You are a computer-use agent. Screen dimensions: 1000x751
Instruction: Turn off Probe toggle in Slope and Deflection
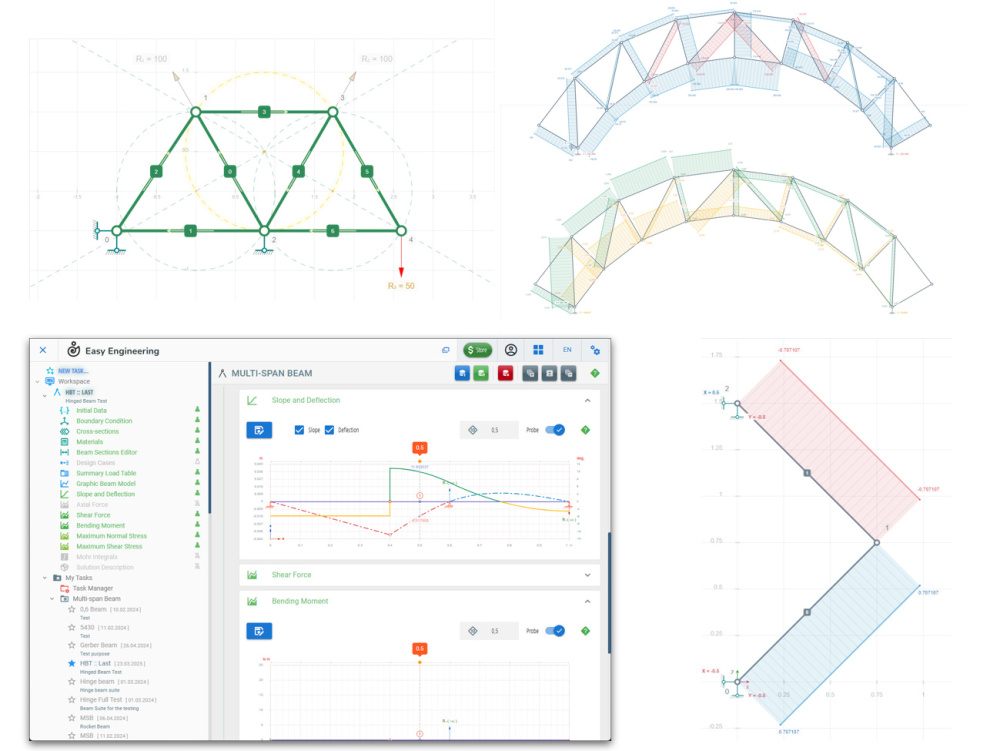(555, 430)
